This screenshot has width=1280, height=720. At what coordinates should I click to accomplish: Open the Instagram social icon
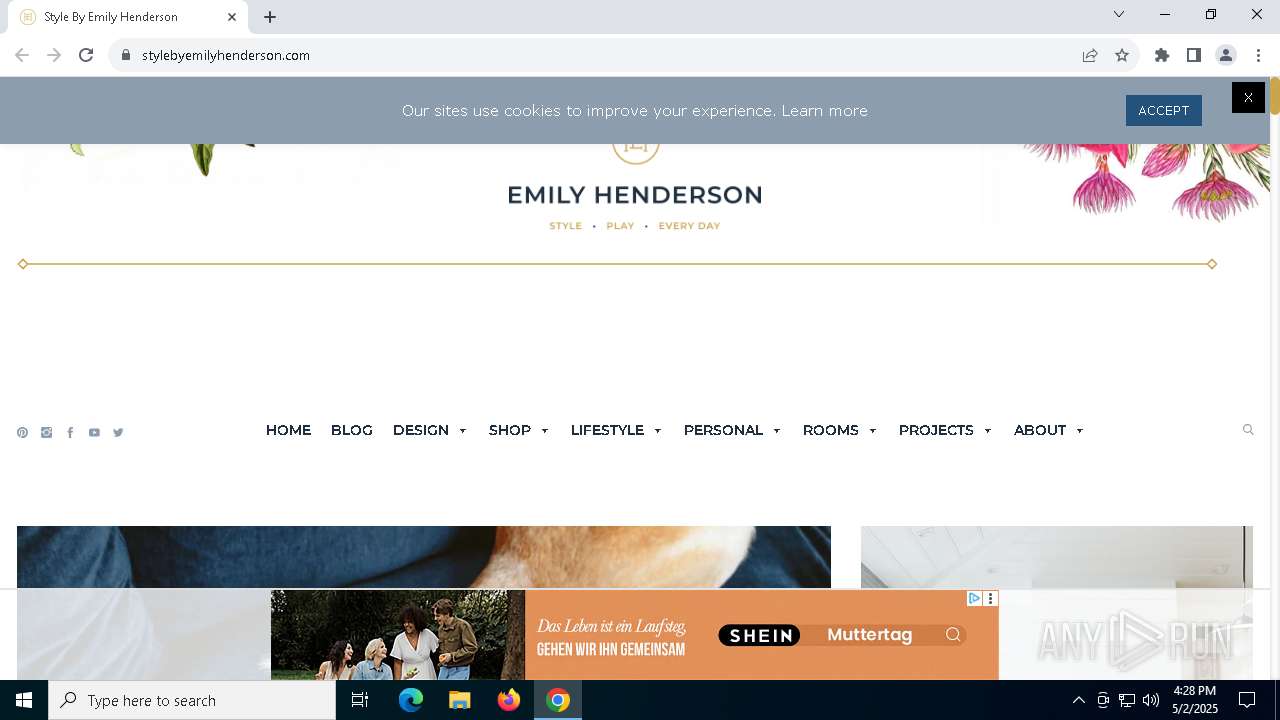pyautogui.click(x=46, y=433)
